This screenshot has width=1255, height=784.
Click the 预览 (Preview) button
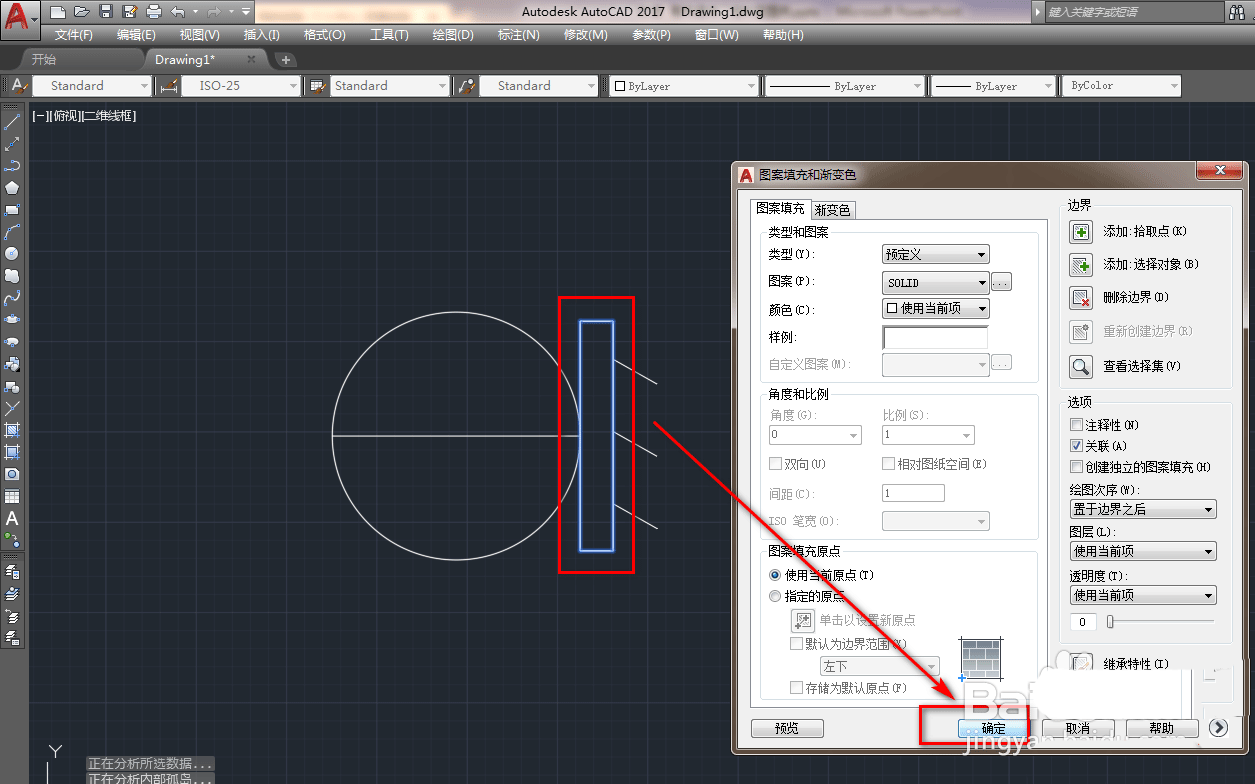point(787,728)
